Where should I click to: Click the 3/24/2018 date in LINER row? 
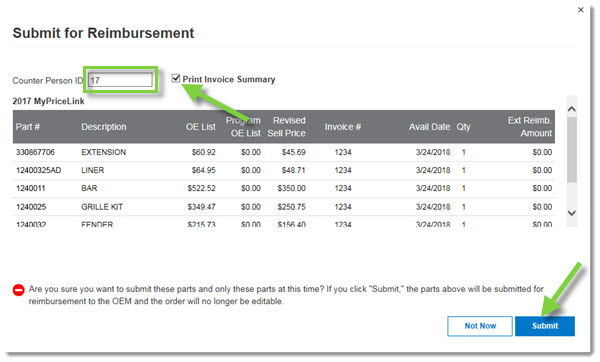[433, 170]
